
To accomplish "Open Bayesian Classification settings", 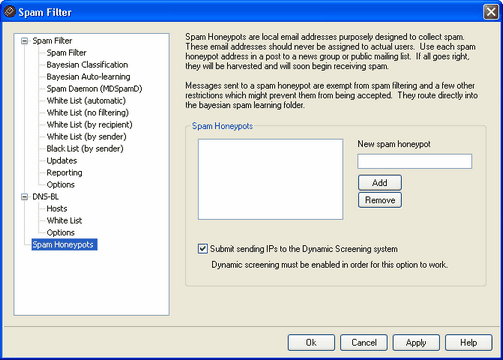I will [87, 65].
